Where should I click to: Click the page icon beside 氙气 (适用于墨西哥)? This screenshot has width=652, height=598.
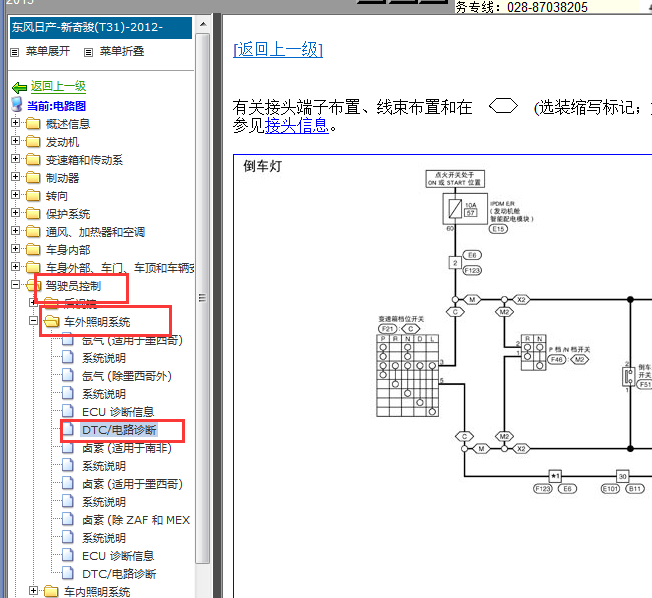point(68,340)
